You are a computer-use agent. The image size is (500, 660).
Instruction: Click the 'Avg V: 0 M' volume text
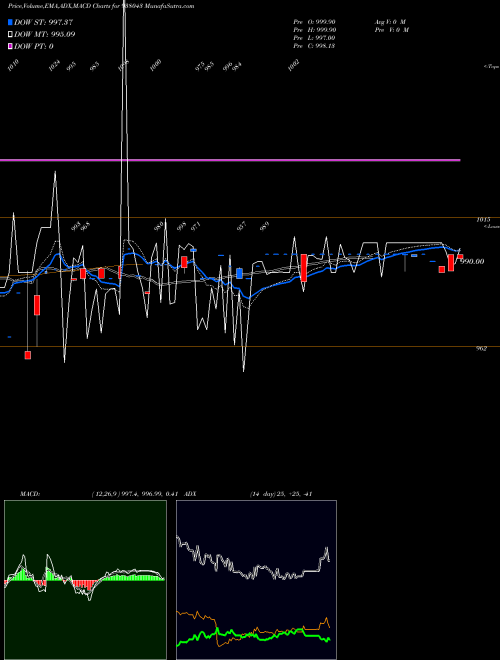(390, 21)
